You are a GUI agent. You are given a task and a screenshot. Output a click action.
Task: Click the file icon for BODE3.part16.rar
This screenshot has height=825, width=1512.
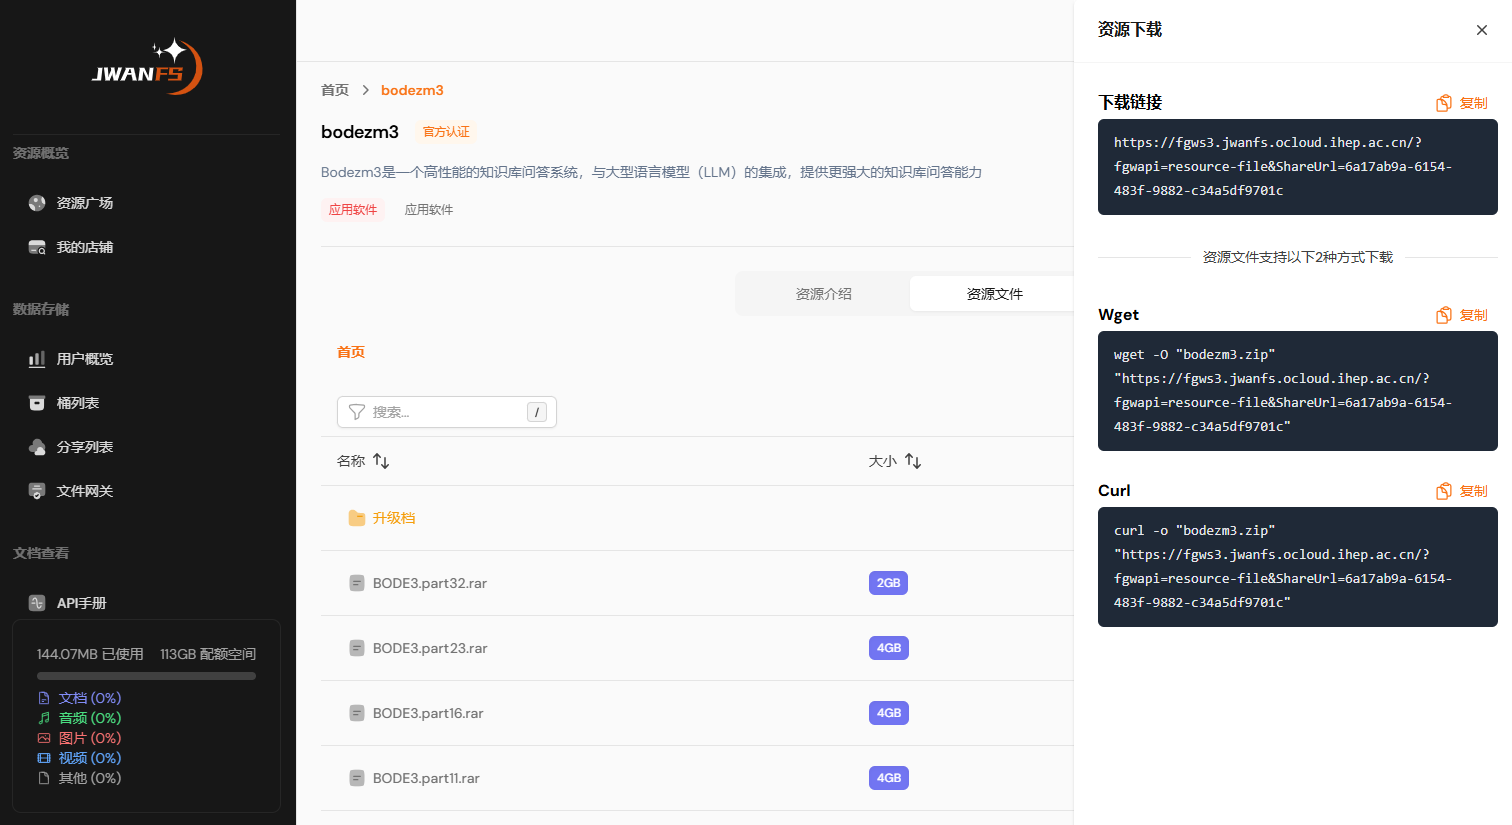[x=357, y=713]
